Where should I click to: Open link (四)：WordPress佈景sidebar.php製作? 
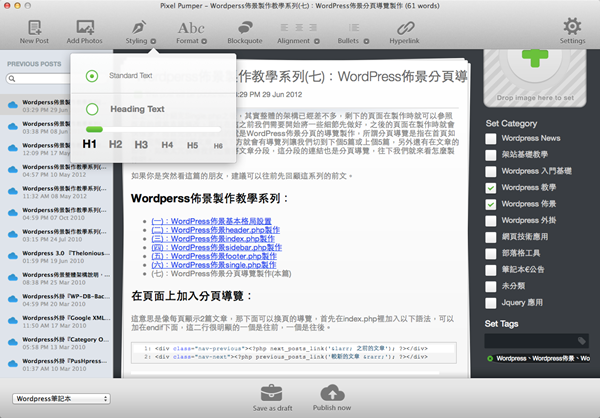(x=217, y=248)
